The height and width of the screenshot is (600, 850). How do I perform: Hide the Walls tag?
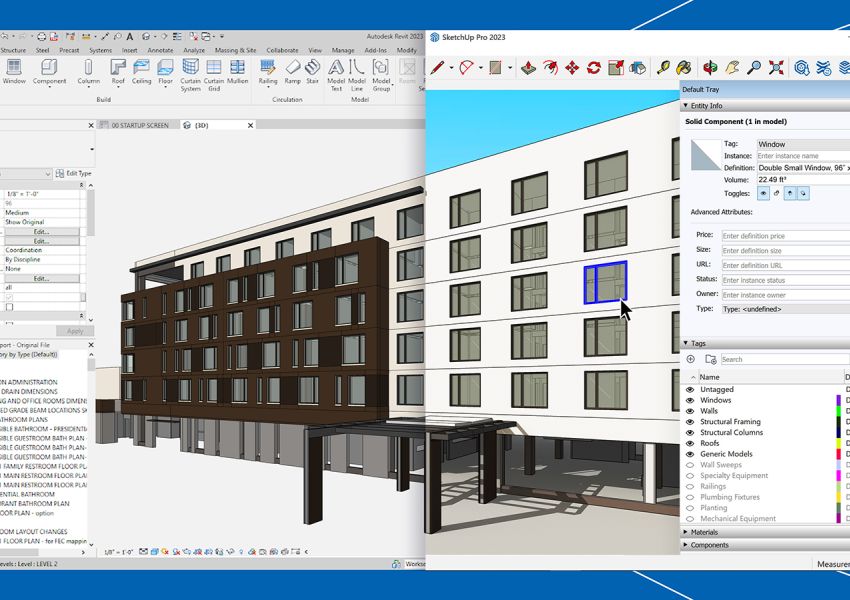click(690, 411)
